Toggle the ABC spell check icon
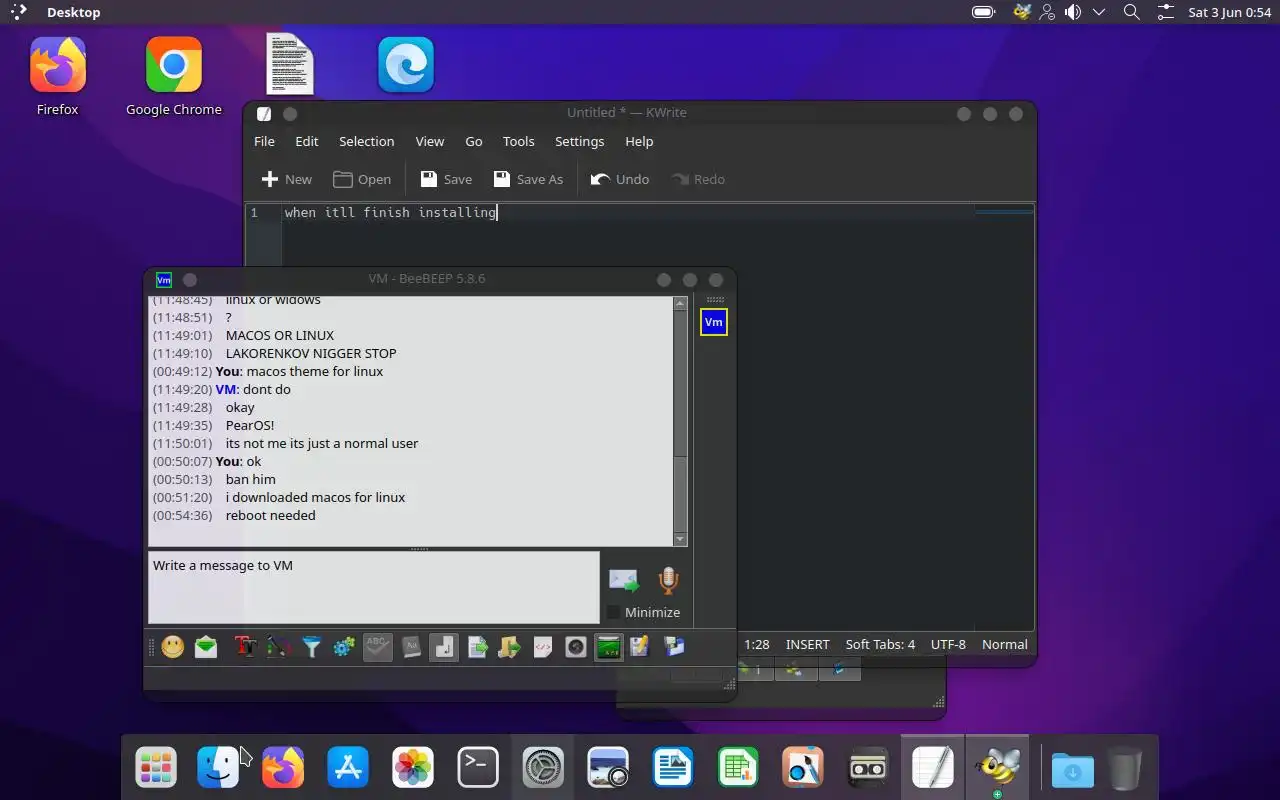This screenshot has height=800, width=1280. (x=377, y=647)
